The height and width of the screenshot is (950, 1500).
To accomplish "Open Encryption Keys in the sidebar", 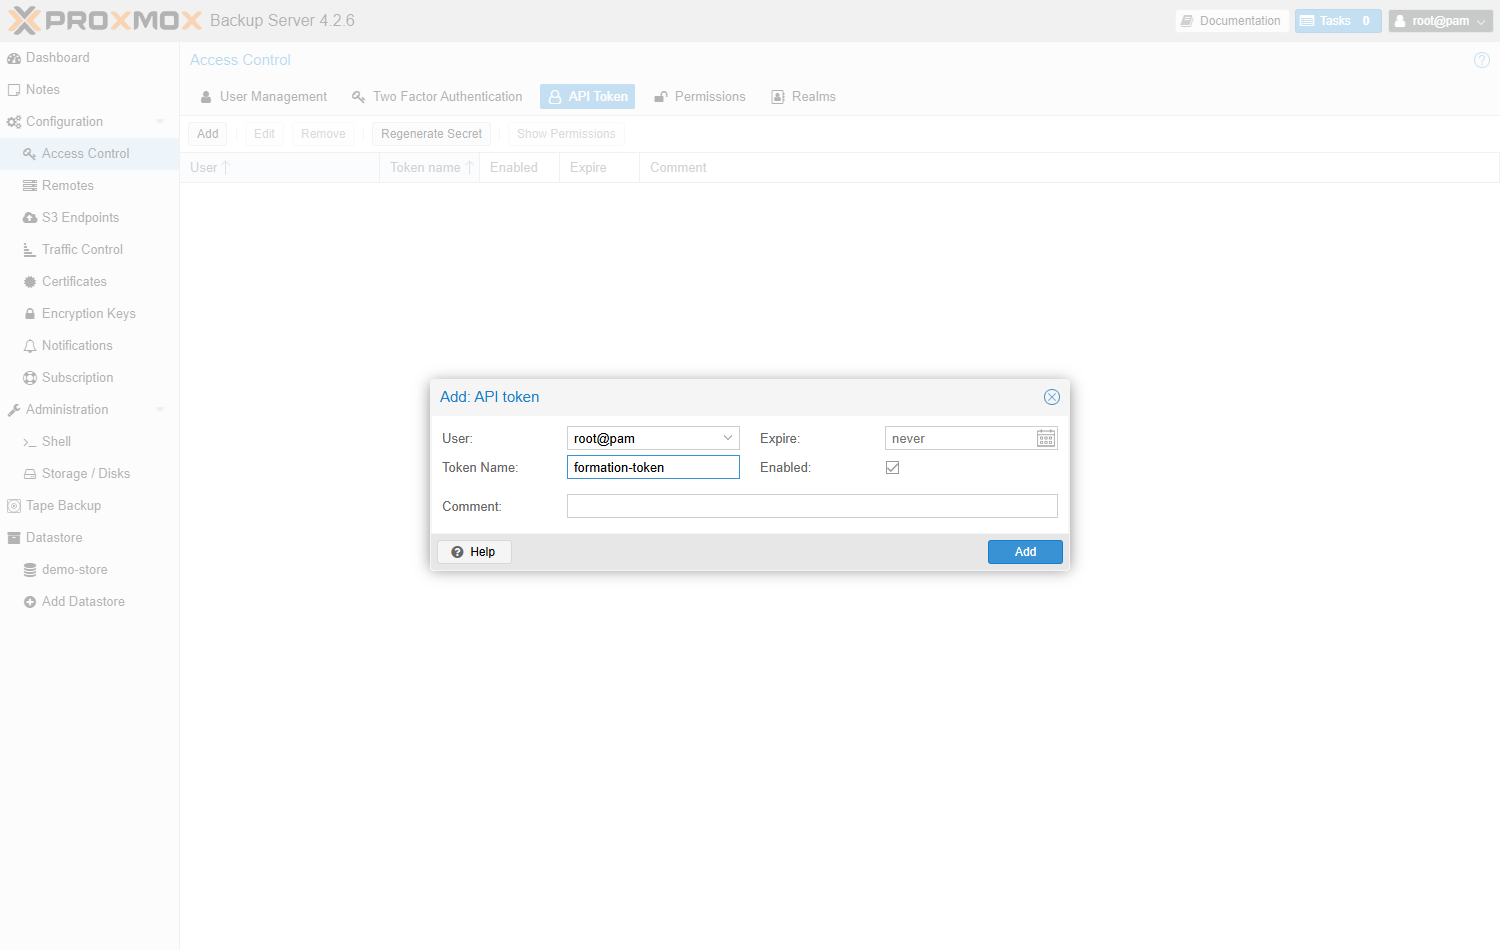I will pyautogui.click(x=90, y=314).
